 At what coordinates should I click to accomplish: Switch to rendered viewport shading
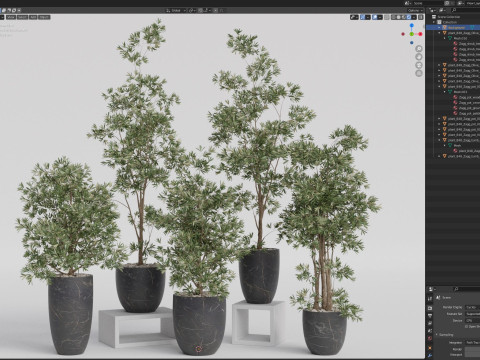click(x=409, y=17)
